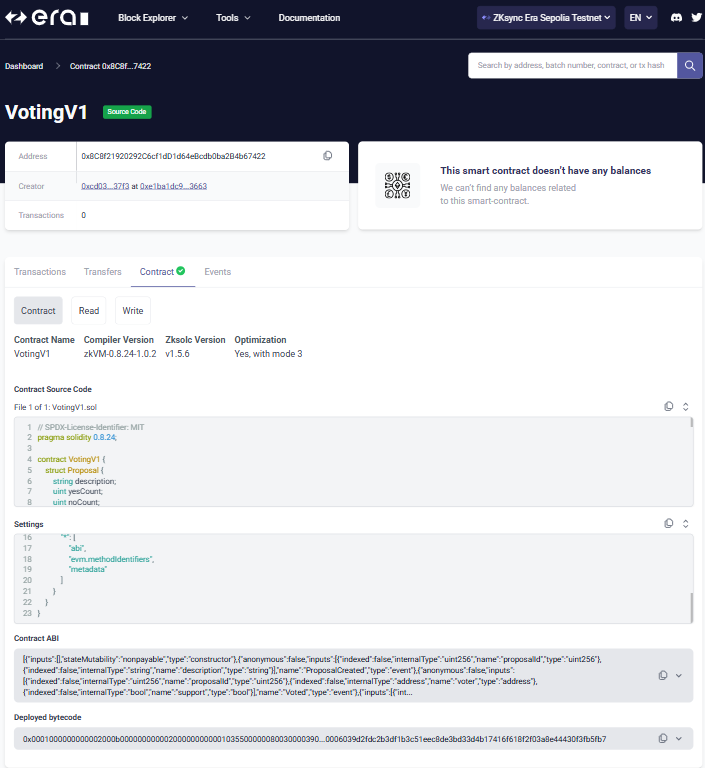Open the Tools dropdown menu

(233, 18)
